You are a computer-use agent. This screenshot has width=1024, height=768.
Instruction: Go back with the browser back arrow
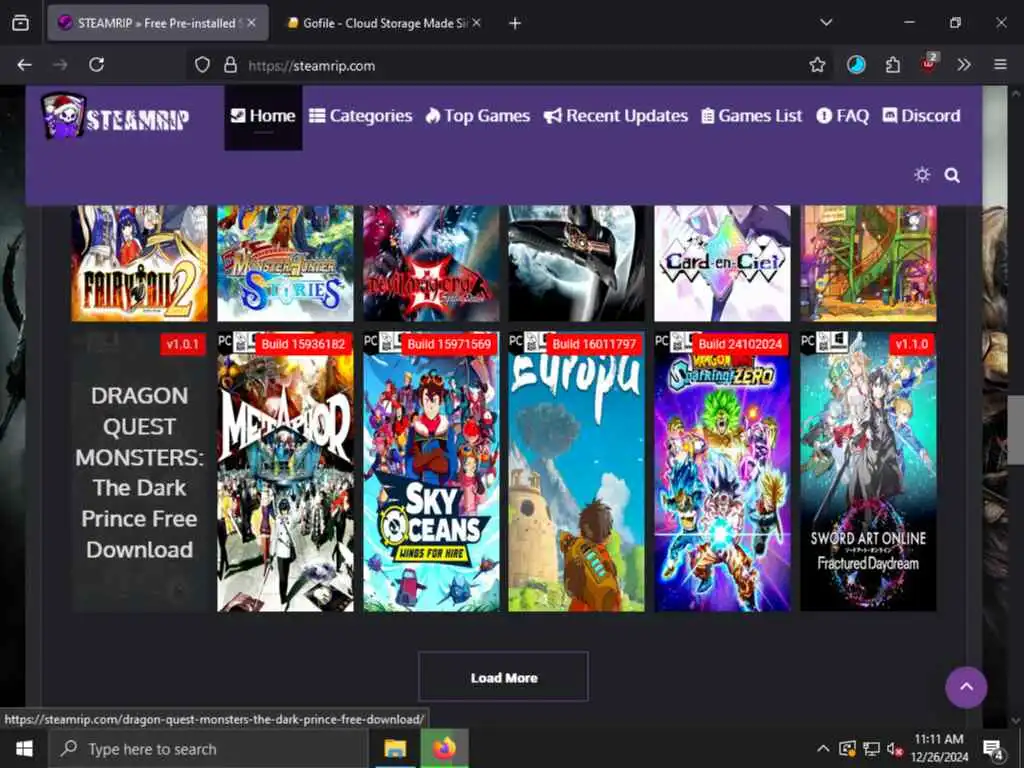[x=24, y=65]
